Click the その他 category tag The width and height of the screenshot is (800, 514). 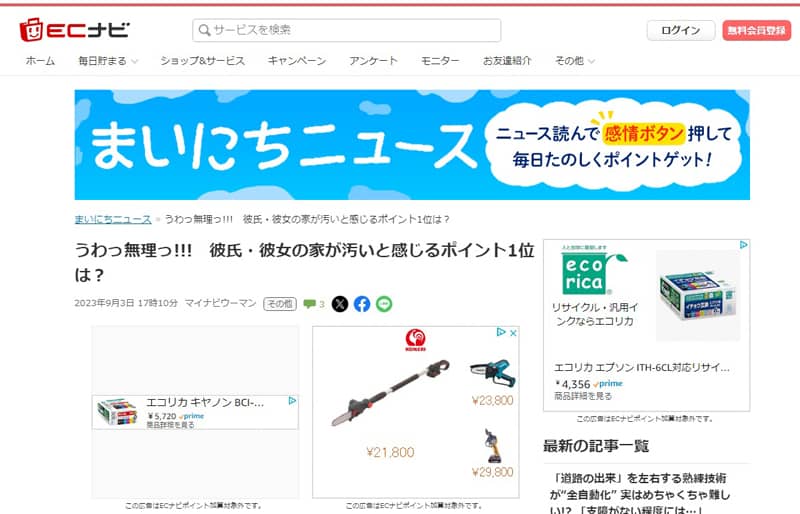[x=280, y=304]
